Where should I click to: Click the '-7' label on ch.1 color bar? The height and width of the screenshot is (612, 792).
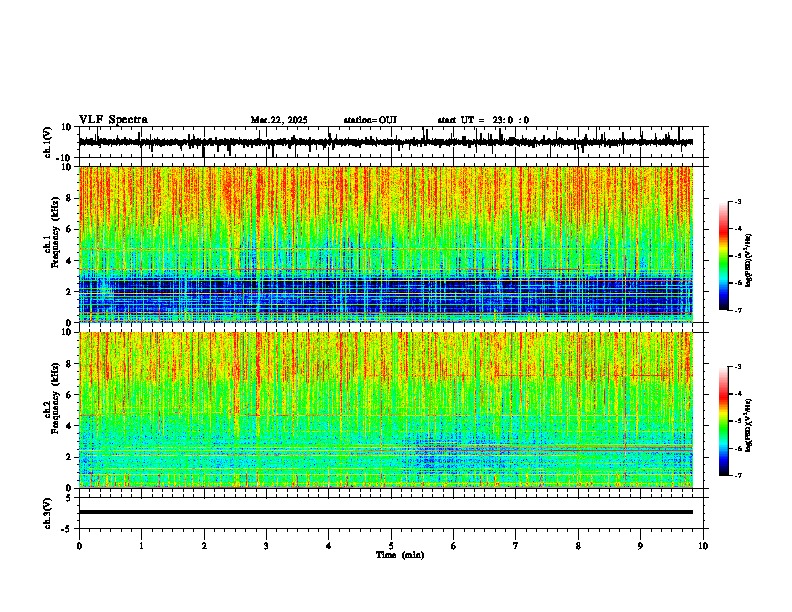[737, 310]
